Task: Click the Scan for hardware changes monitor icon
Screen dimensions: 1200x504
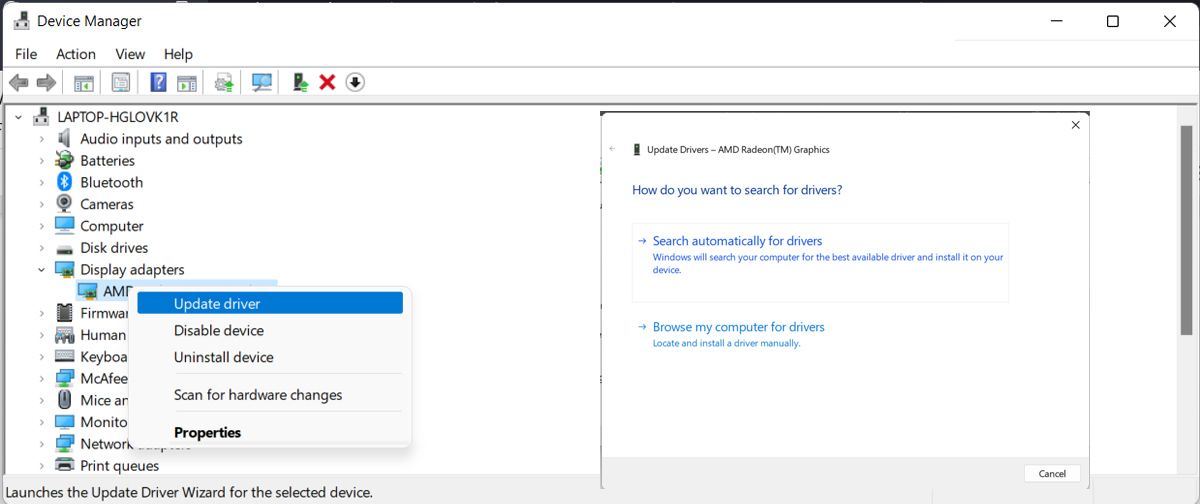Action: (262, 82)
